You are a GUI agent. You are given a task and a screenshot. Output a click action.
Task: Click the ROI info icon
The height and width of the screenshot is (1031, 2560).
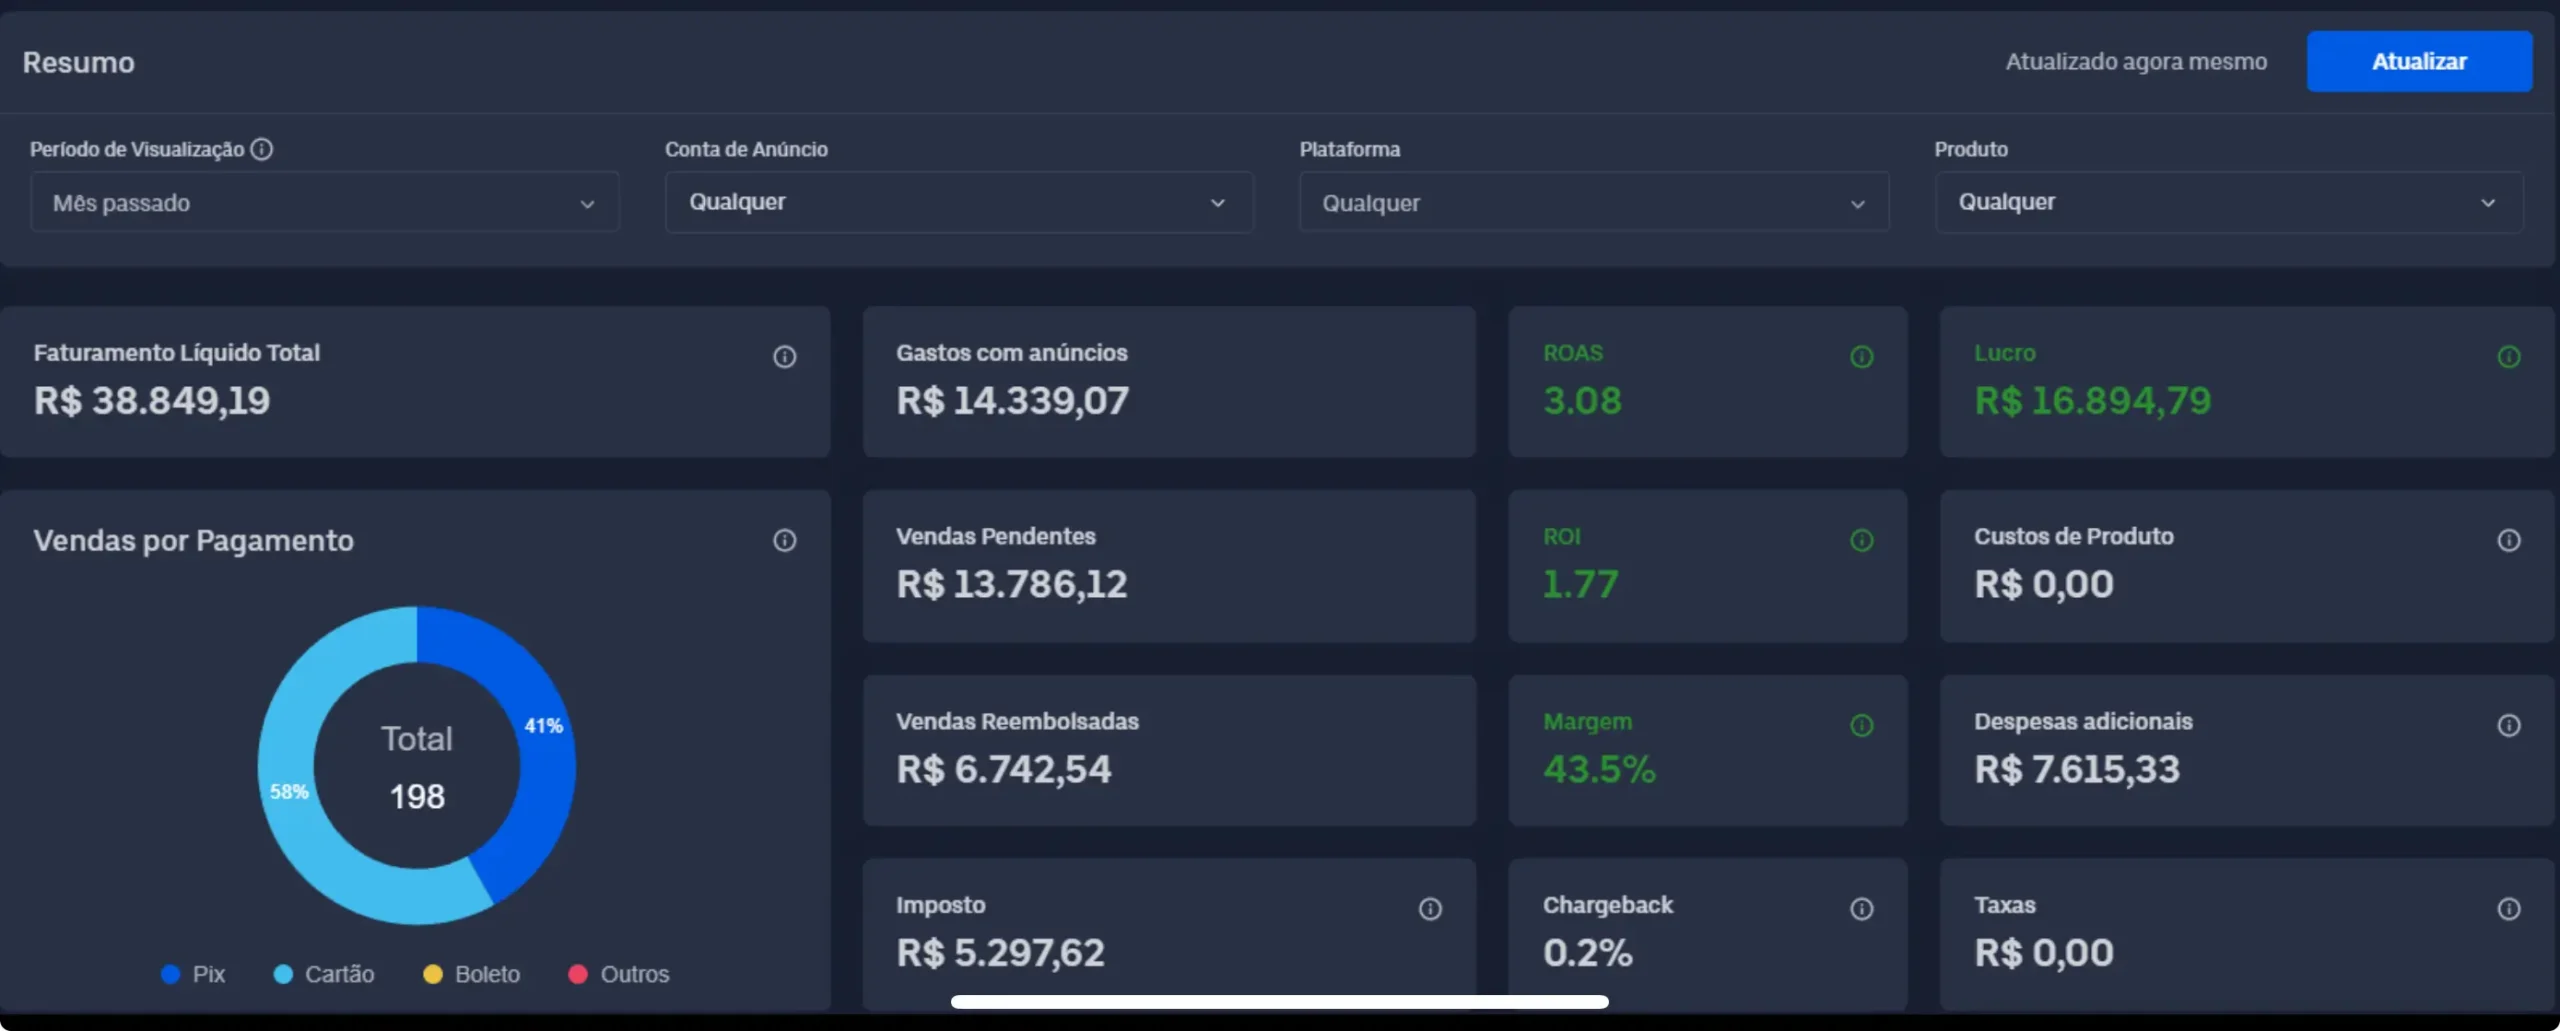pos(1861,541)
